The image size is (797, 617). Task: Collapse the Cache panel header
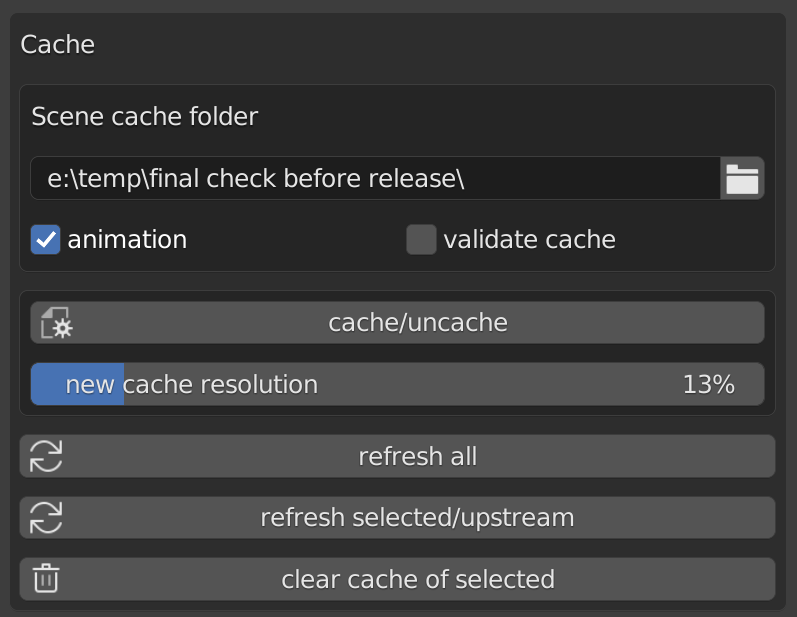click(58, 45)
